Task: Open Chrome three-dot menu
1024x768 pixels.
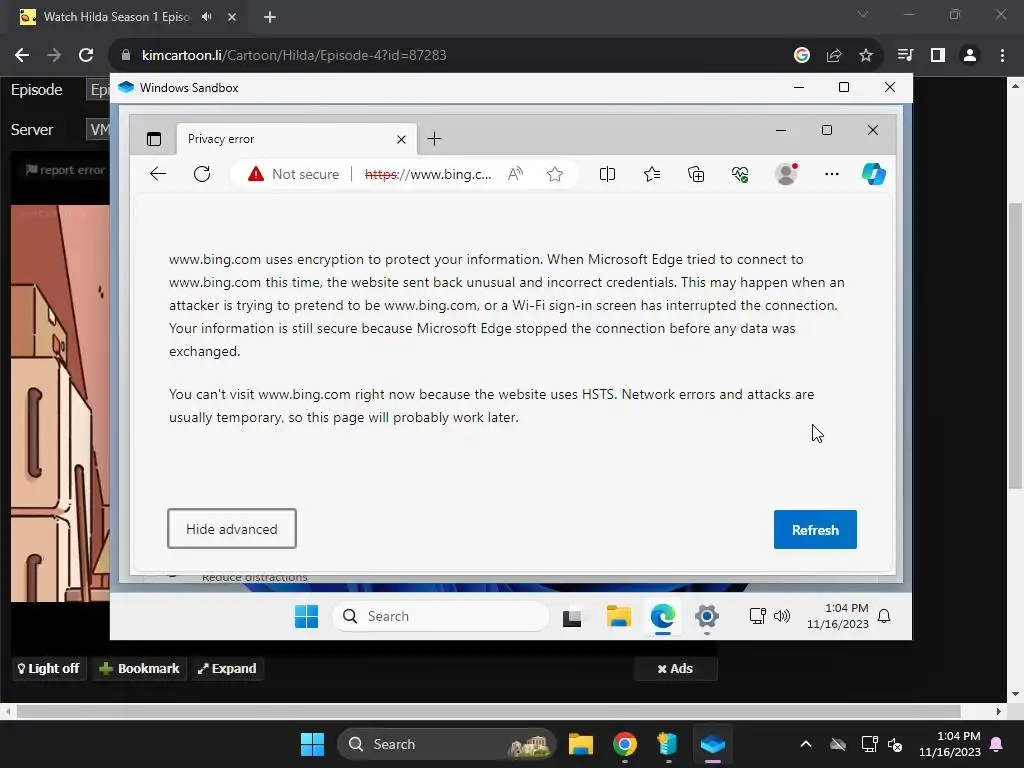Action: pyautogui.click(x=1002, y=55)
